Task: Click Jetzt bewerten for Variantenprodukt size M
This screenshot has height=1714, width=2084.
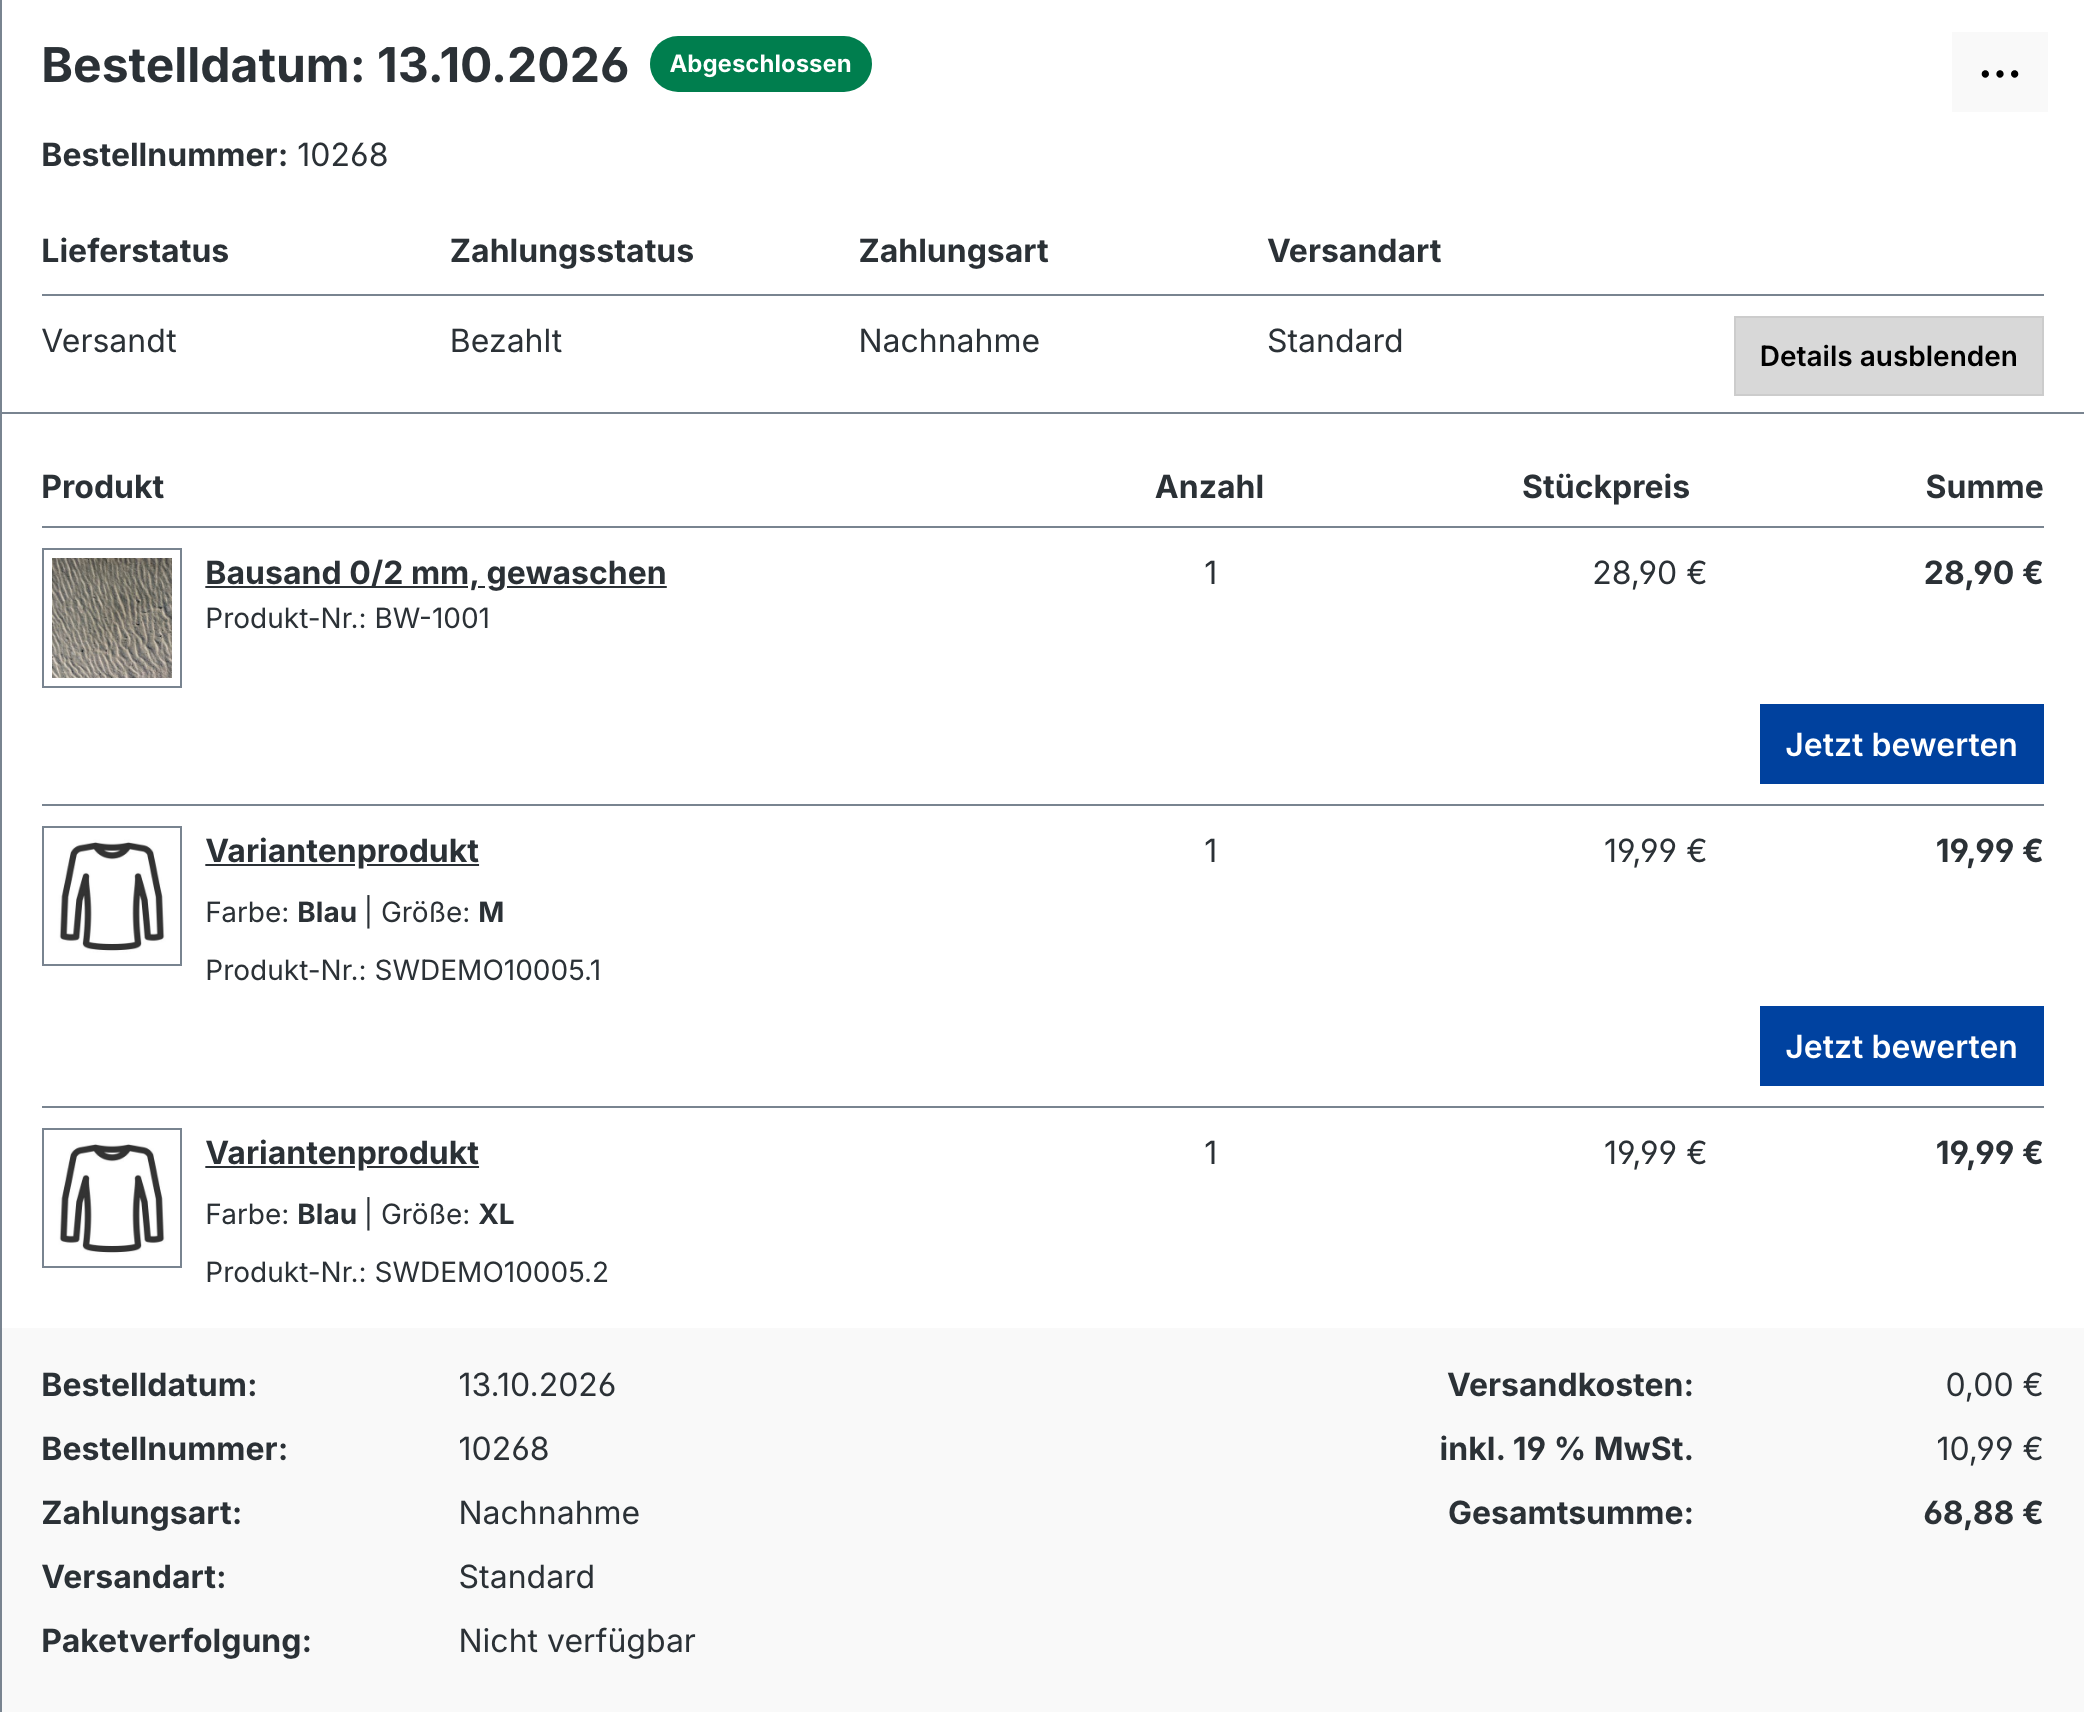Action: click(1901, 1046)
